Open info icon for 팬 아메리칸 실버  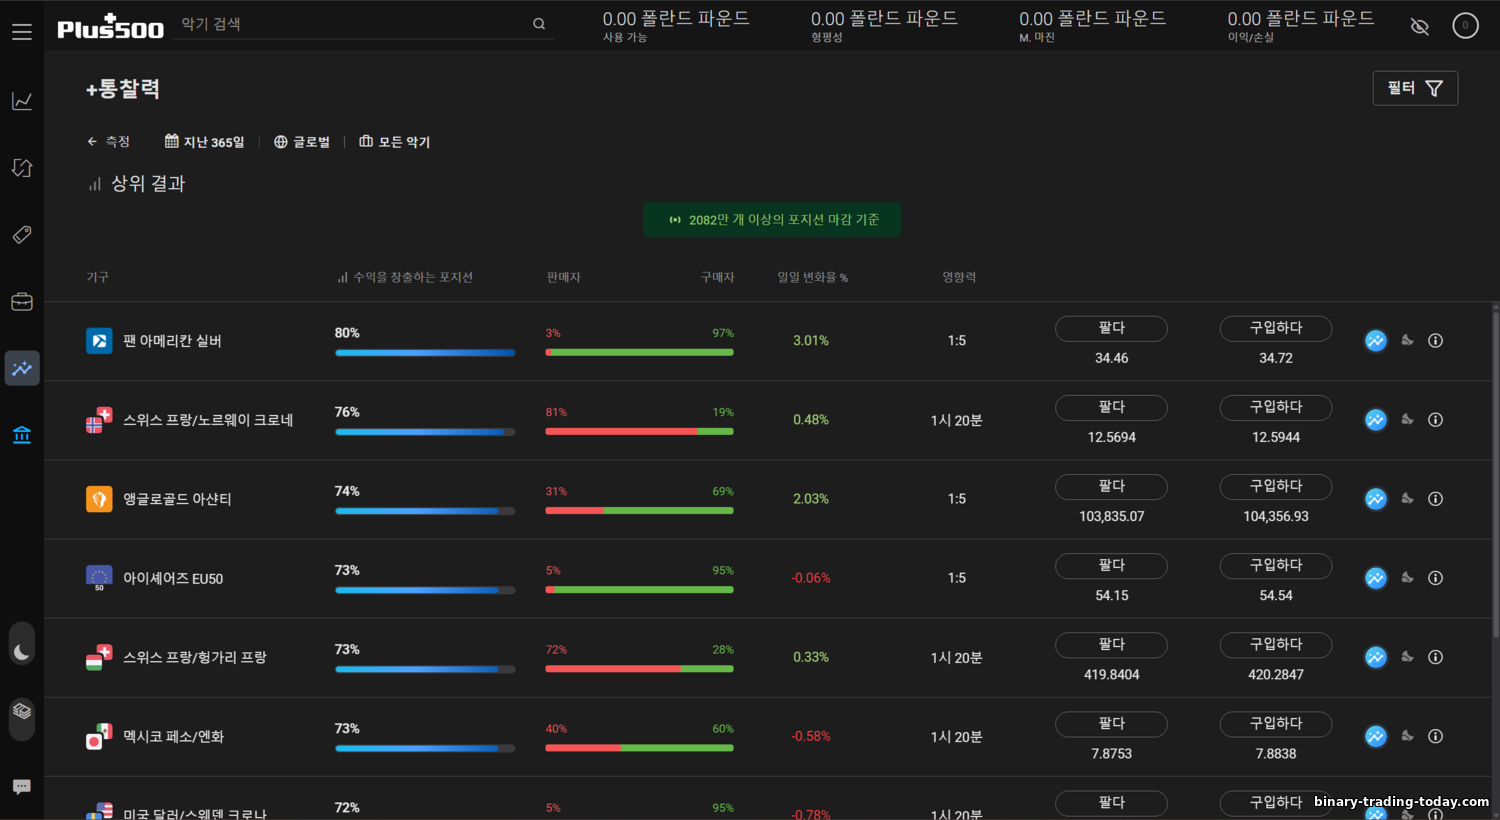[1435, 341]
